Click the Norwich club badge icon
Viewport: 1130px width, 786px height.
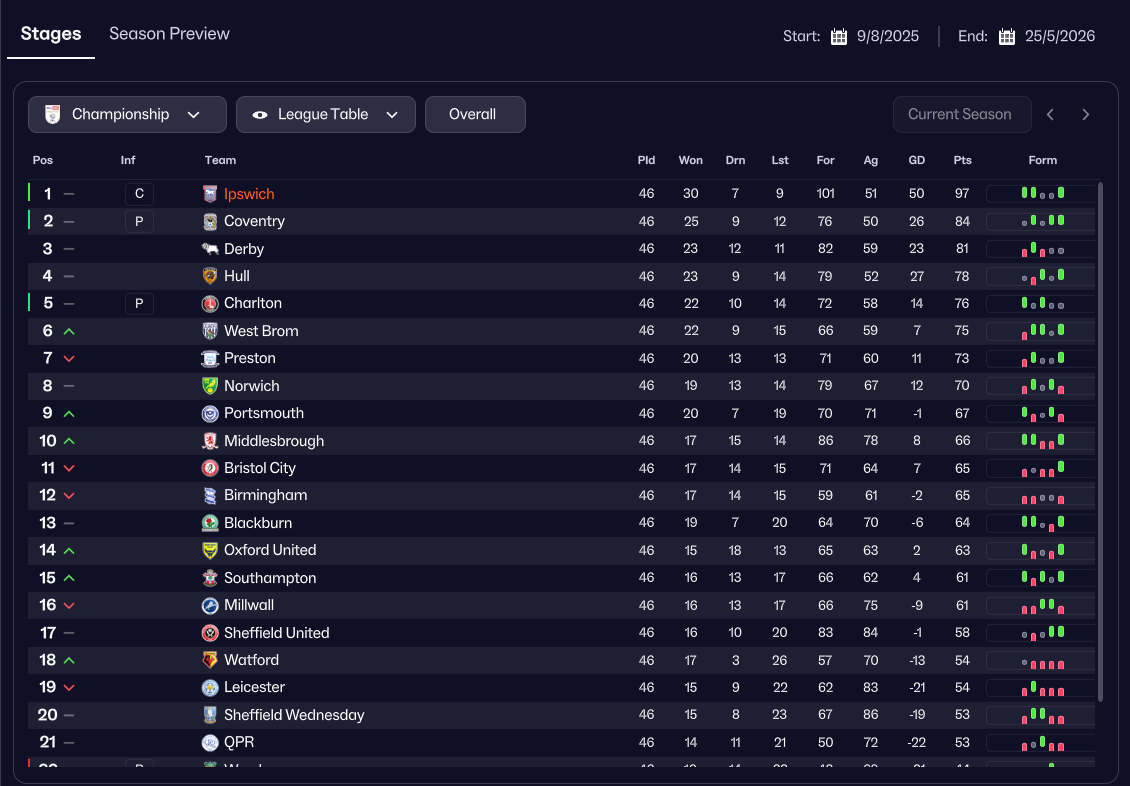pyautogui.click(x=210, y=386)
